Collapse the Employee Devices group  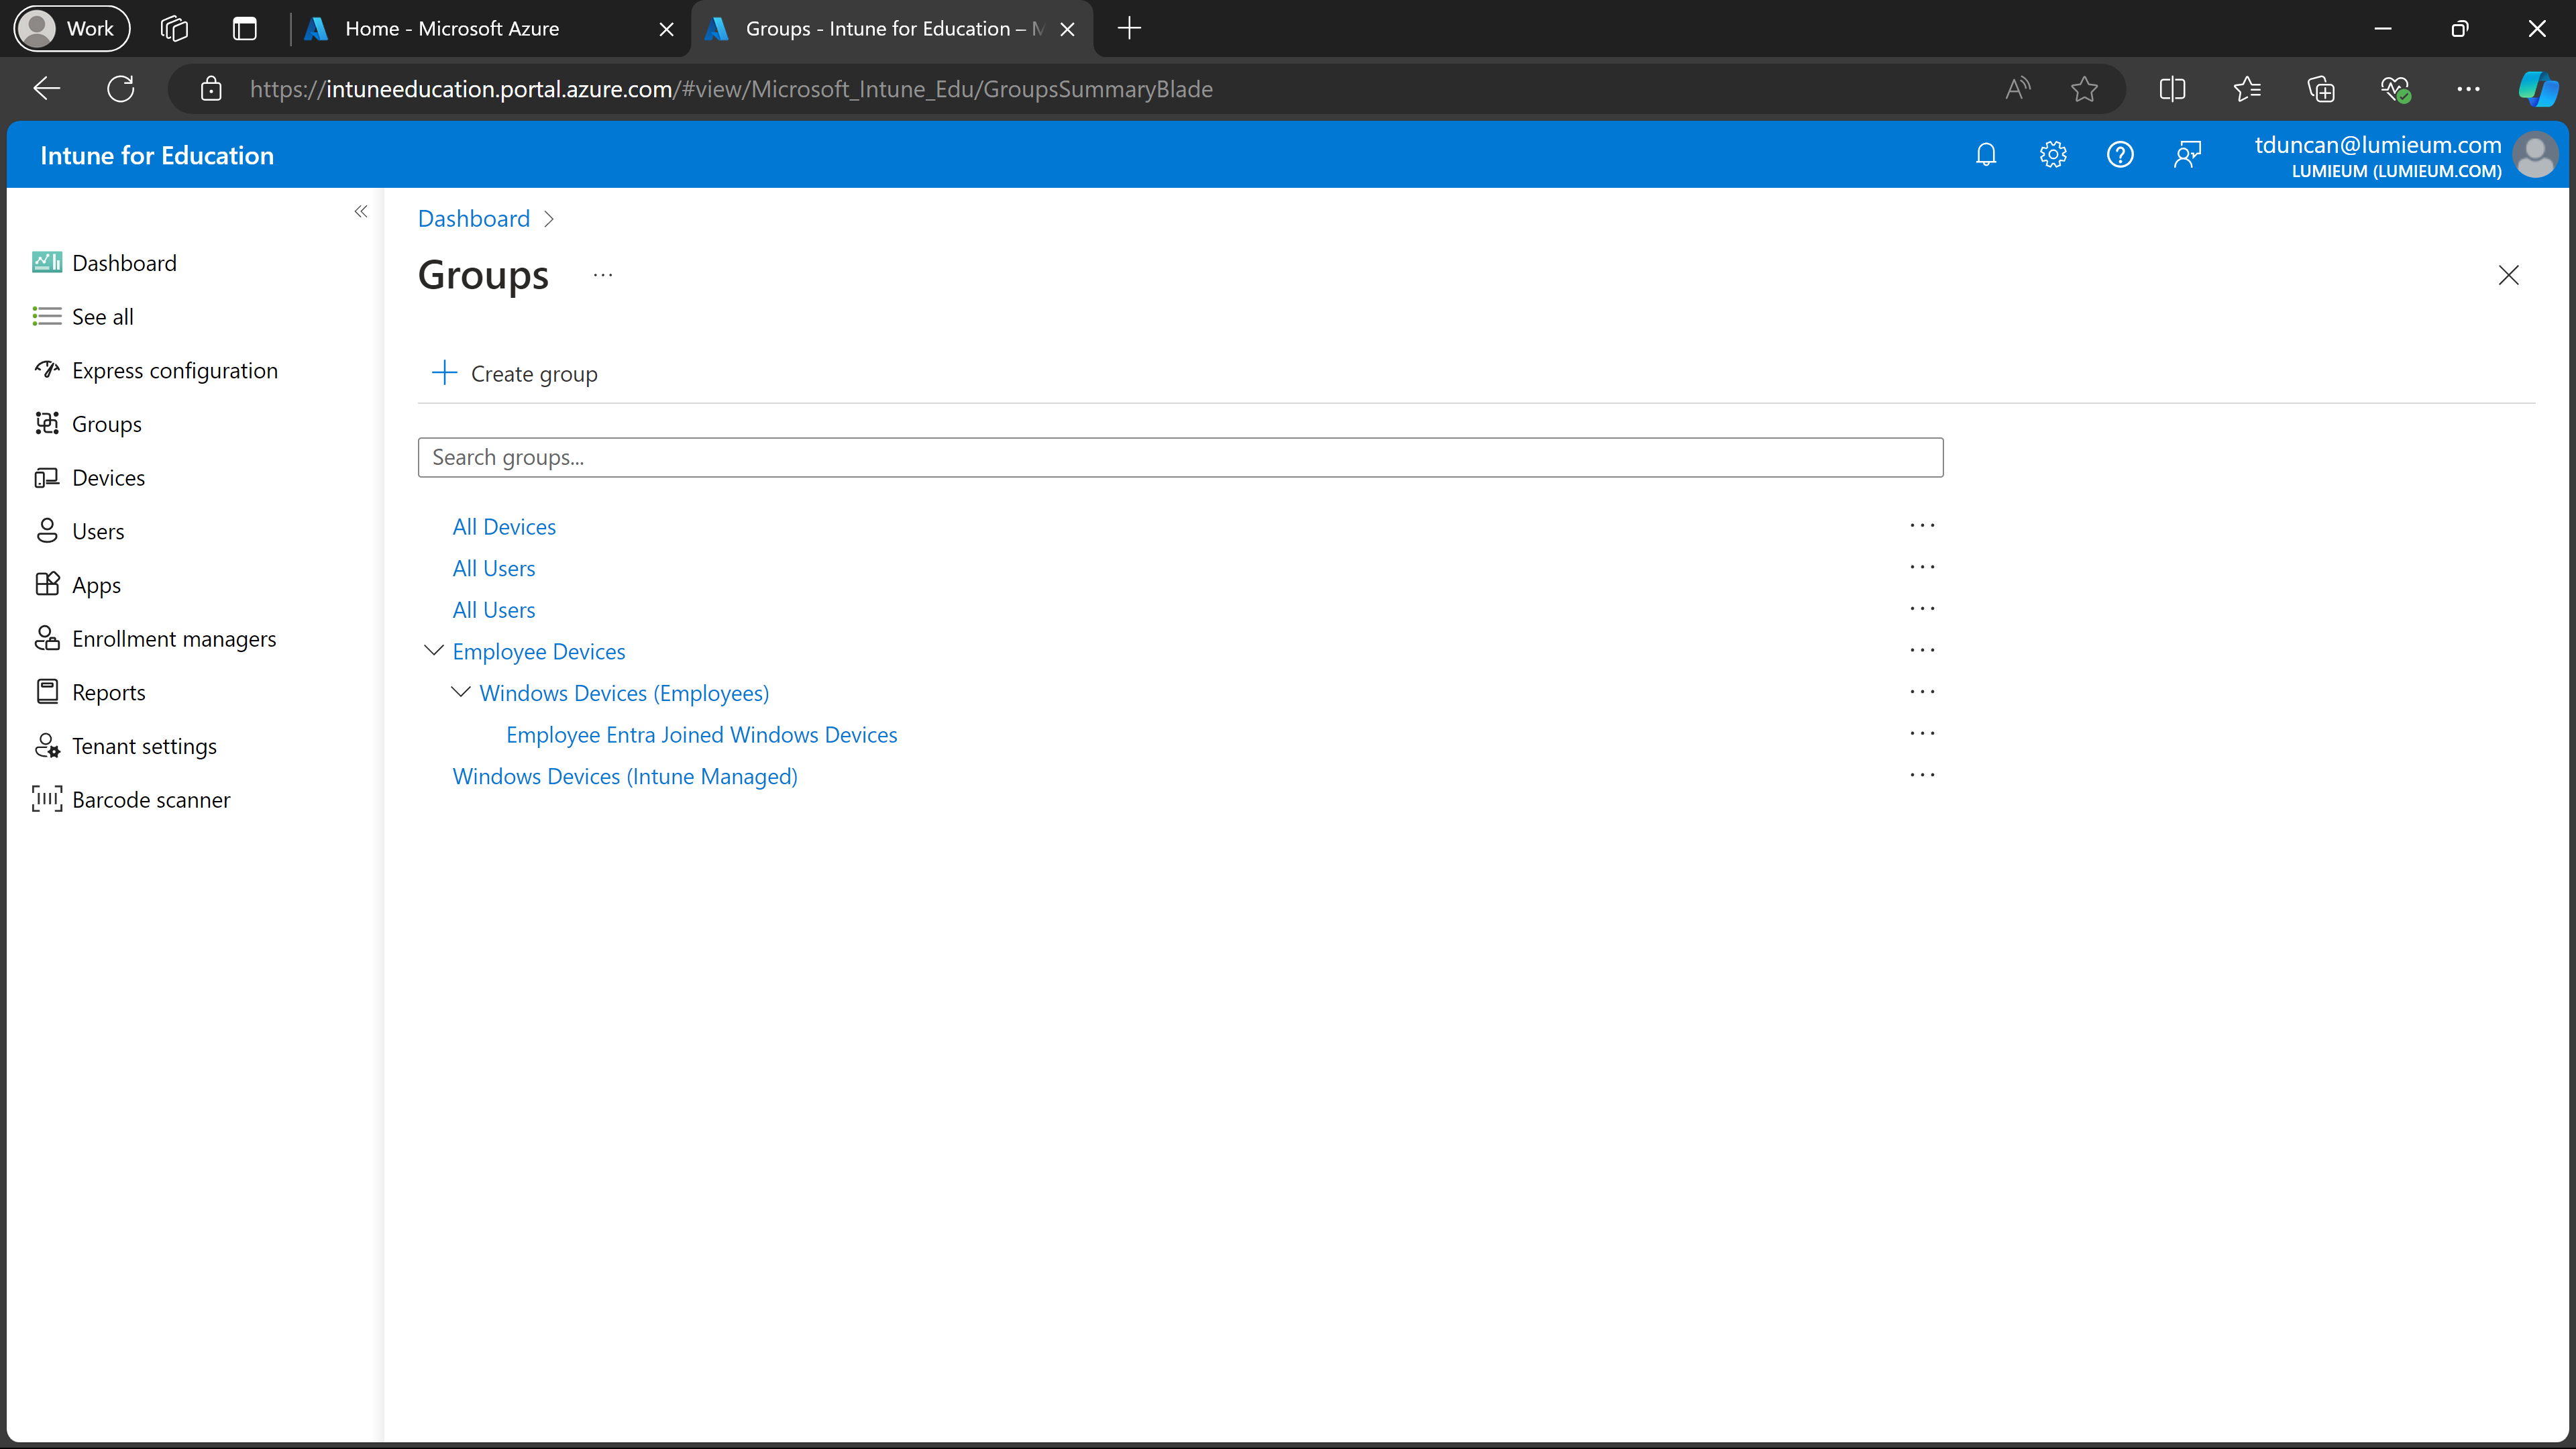point(434,651)
